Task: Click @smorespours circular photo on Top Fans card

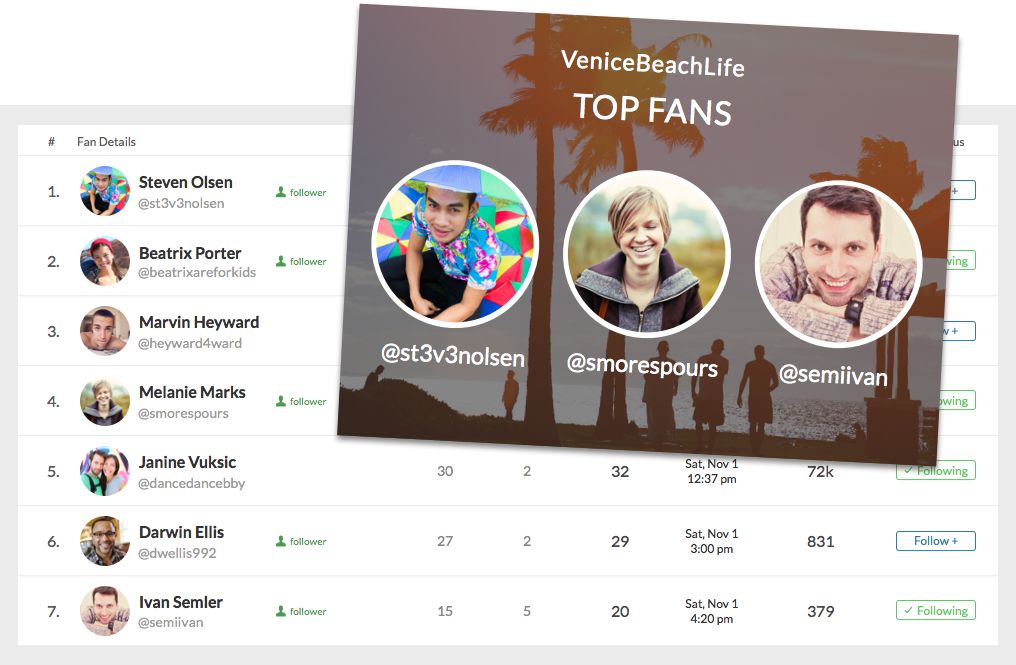Action: pos(647,254)
